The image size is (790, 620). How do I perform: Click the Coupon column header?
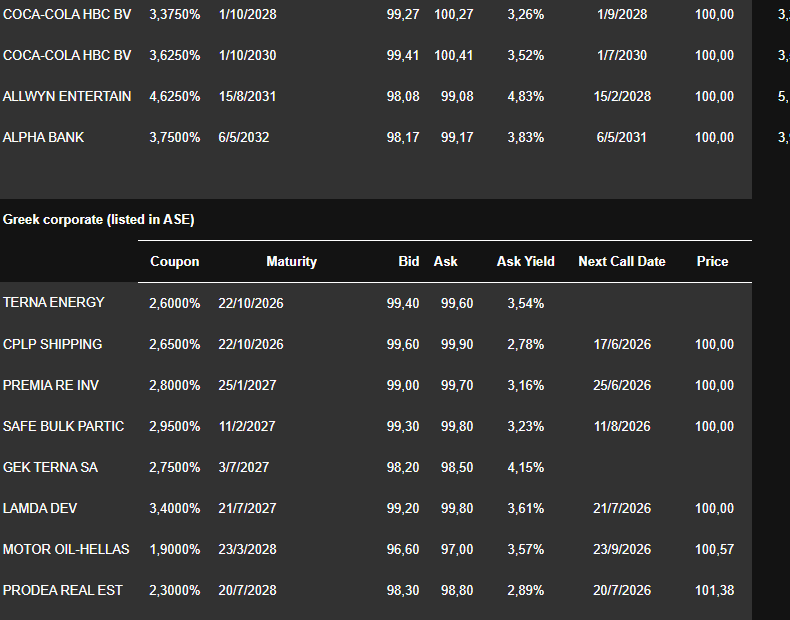click(x=175, y=261)
